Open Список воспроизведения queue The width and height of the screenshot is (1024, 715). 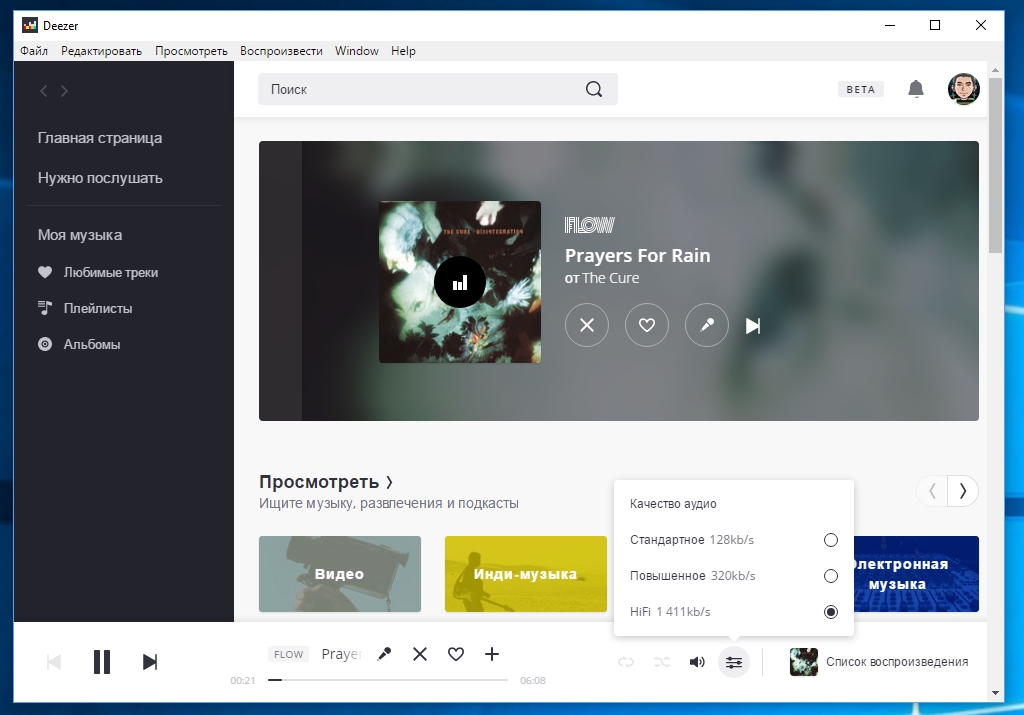coord(897,661)
